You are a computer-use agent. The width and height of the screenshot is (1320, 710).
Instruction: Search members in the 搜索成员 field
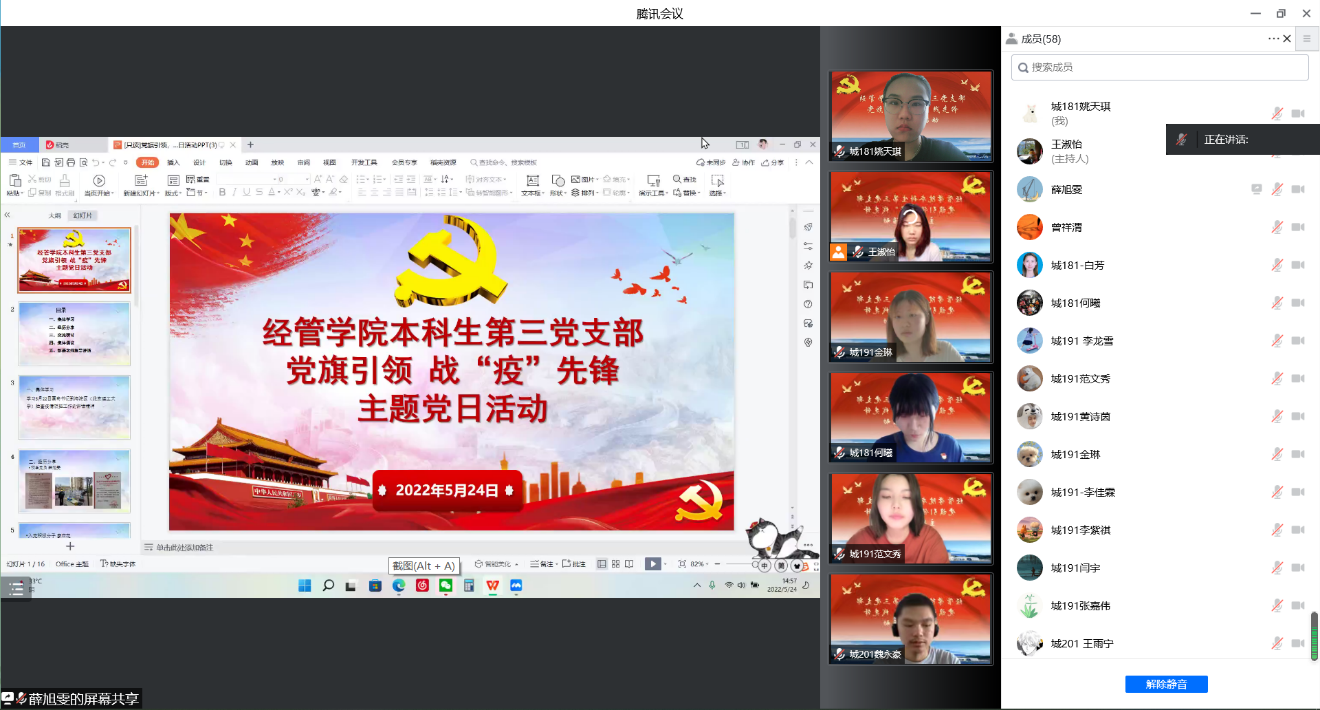[x=1160, y=67]
